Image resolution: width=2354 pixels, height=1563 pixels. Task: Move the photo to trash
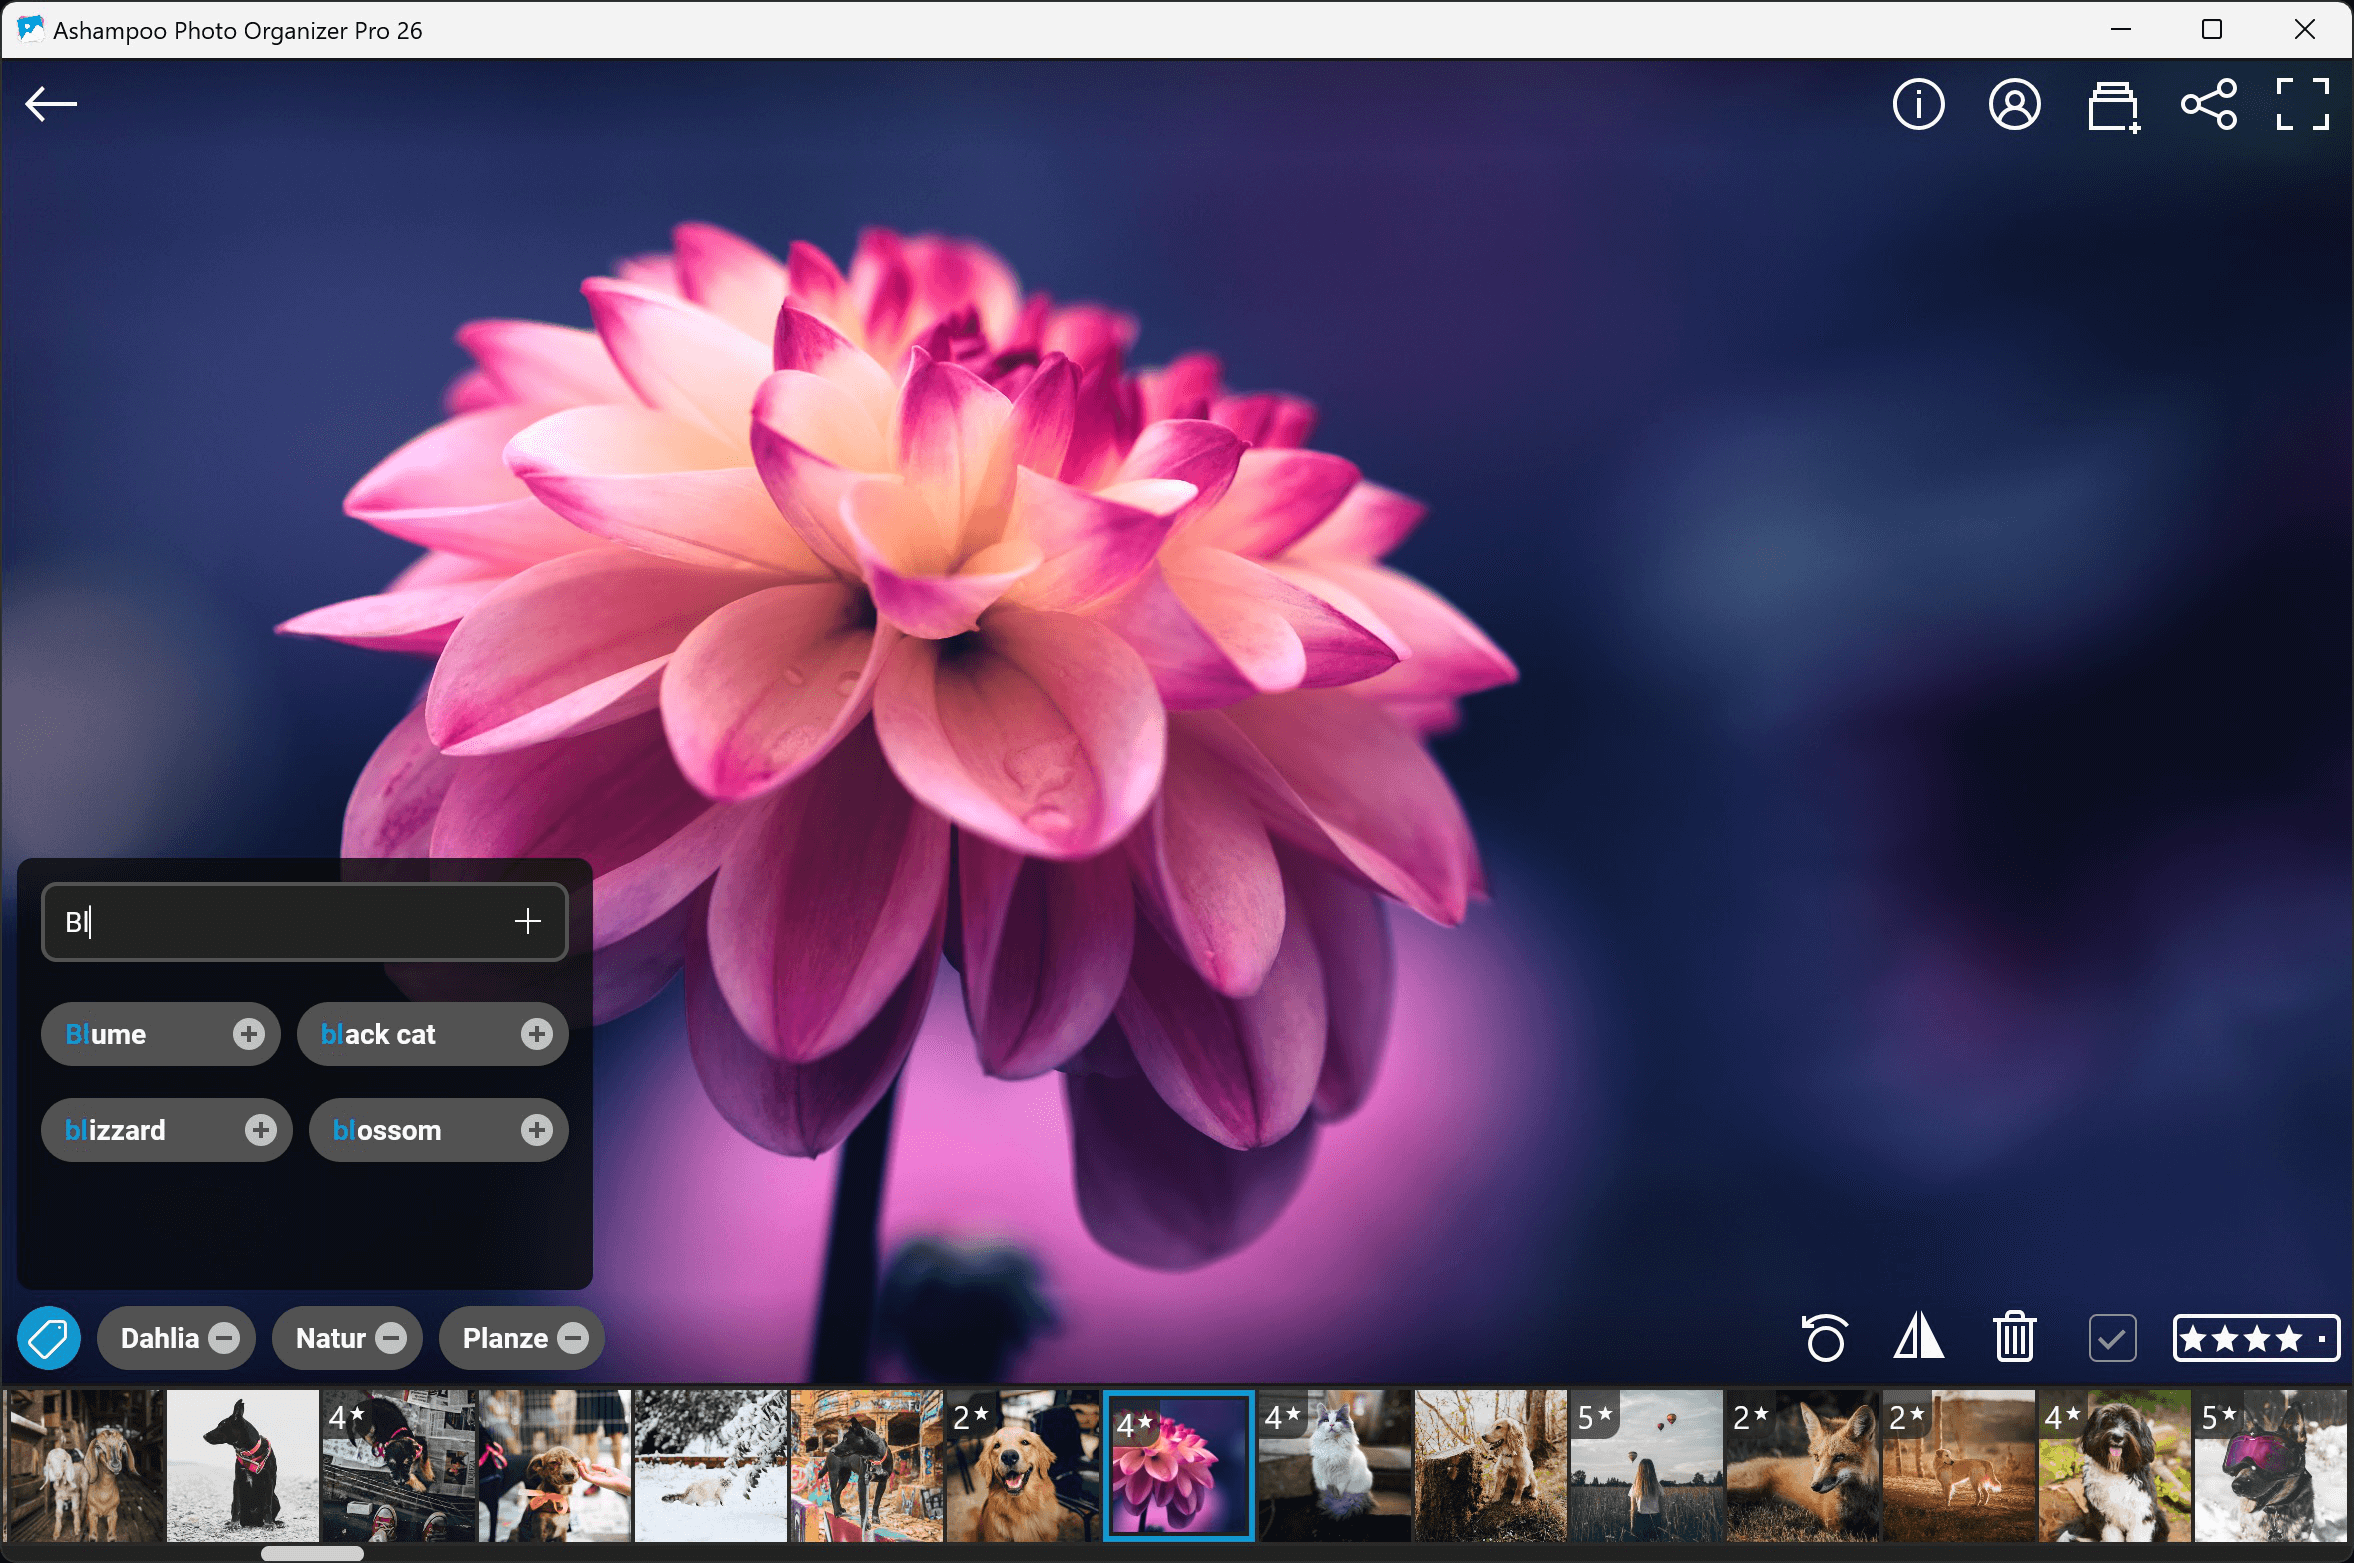click(x=2013, y=1337)
